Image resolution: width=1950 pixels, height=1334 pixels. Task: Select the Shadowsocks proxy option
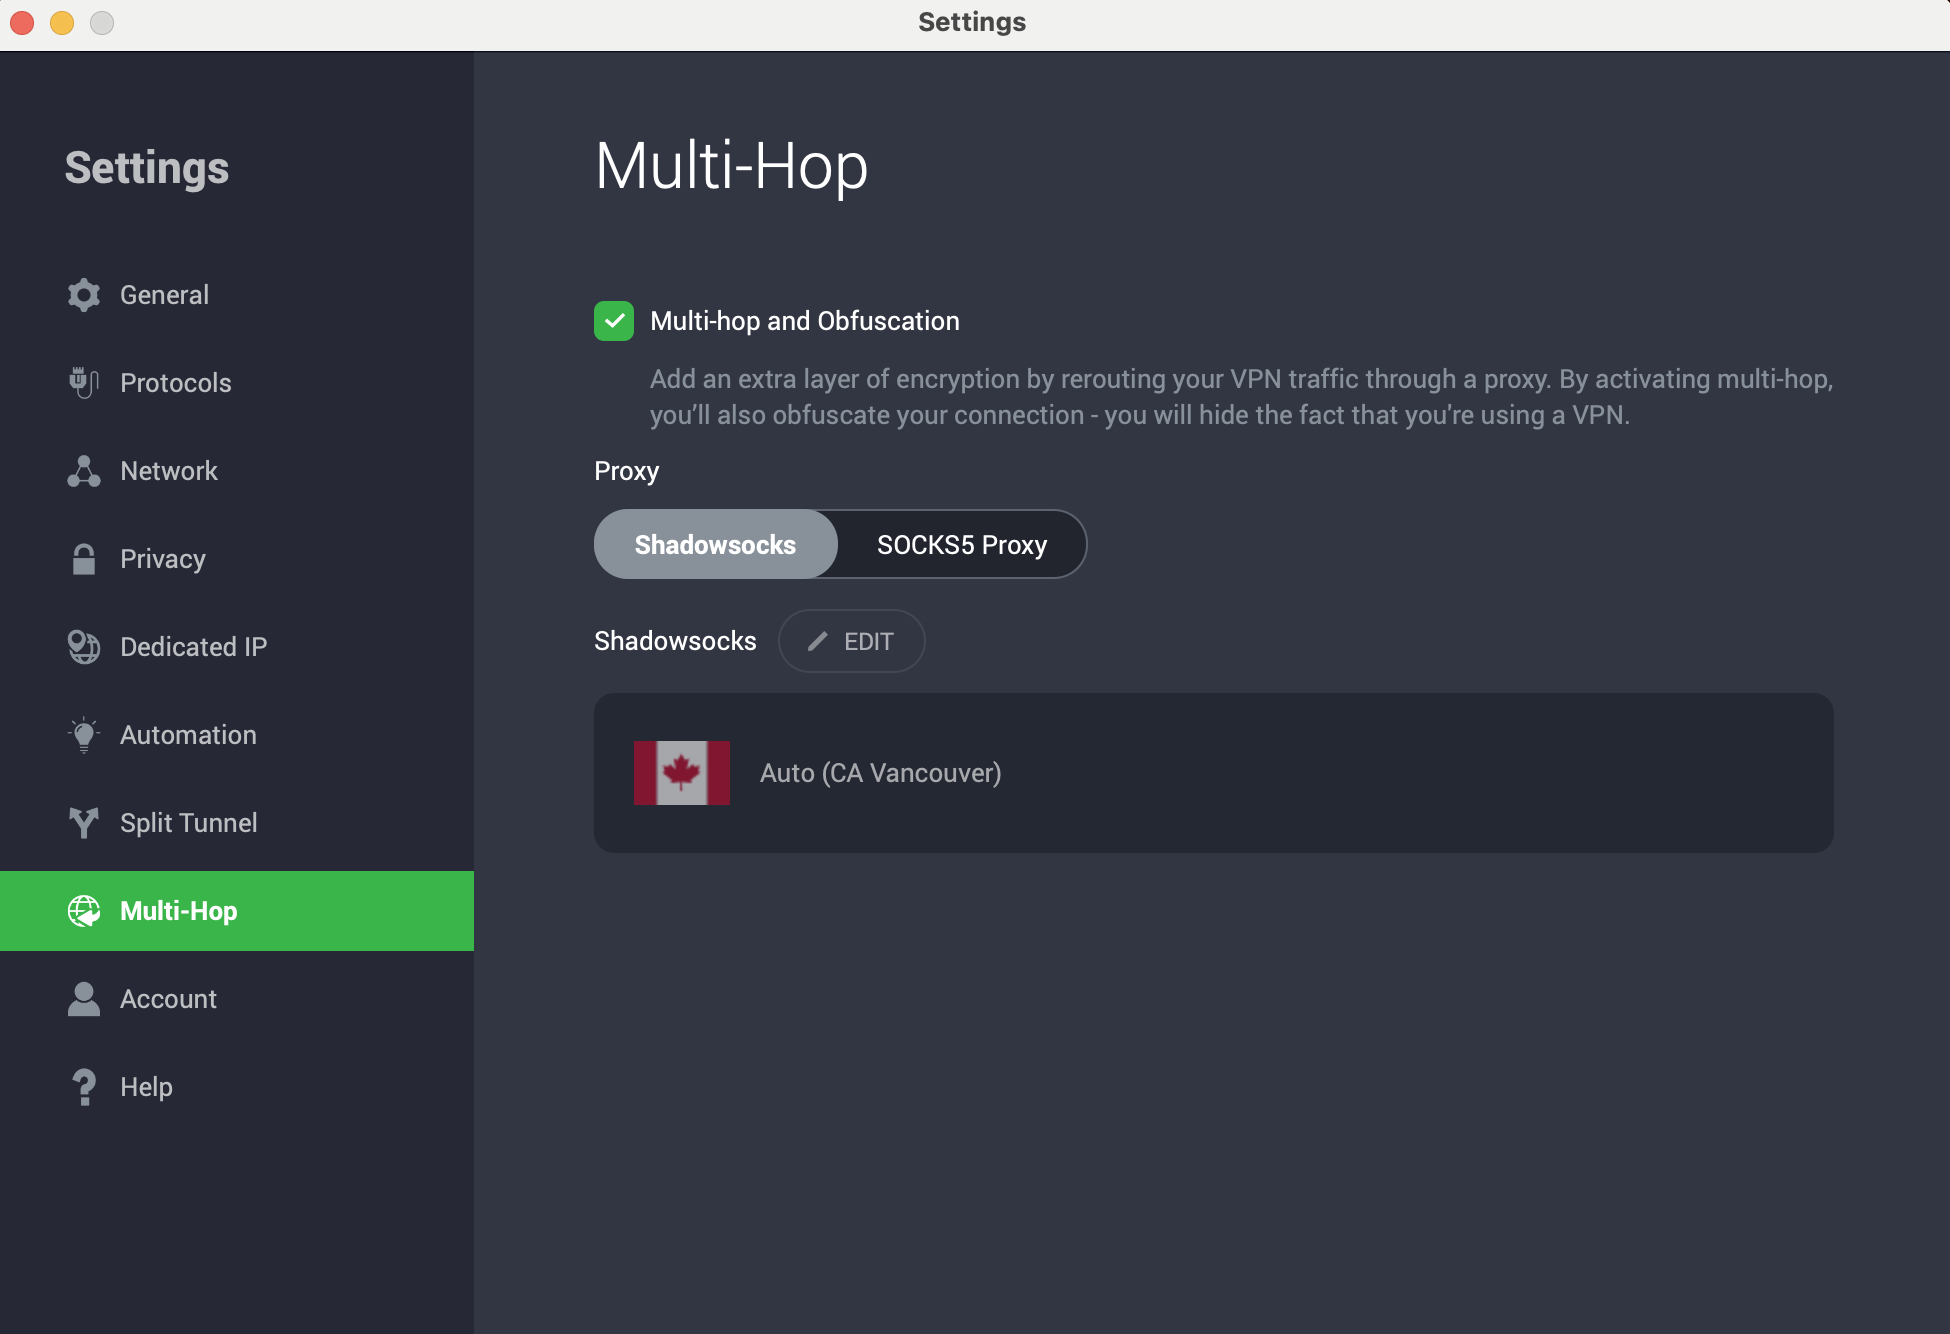pyautogui.click(x=714, y=544)
